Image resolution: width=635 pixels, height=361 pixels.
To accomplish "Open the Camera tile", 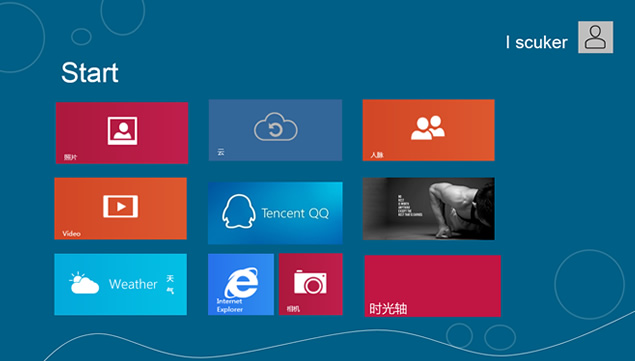I will tap(311, 284).
